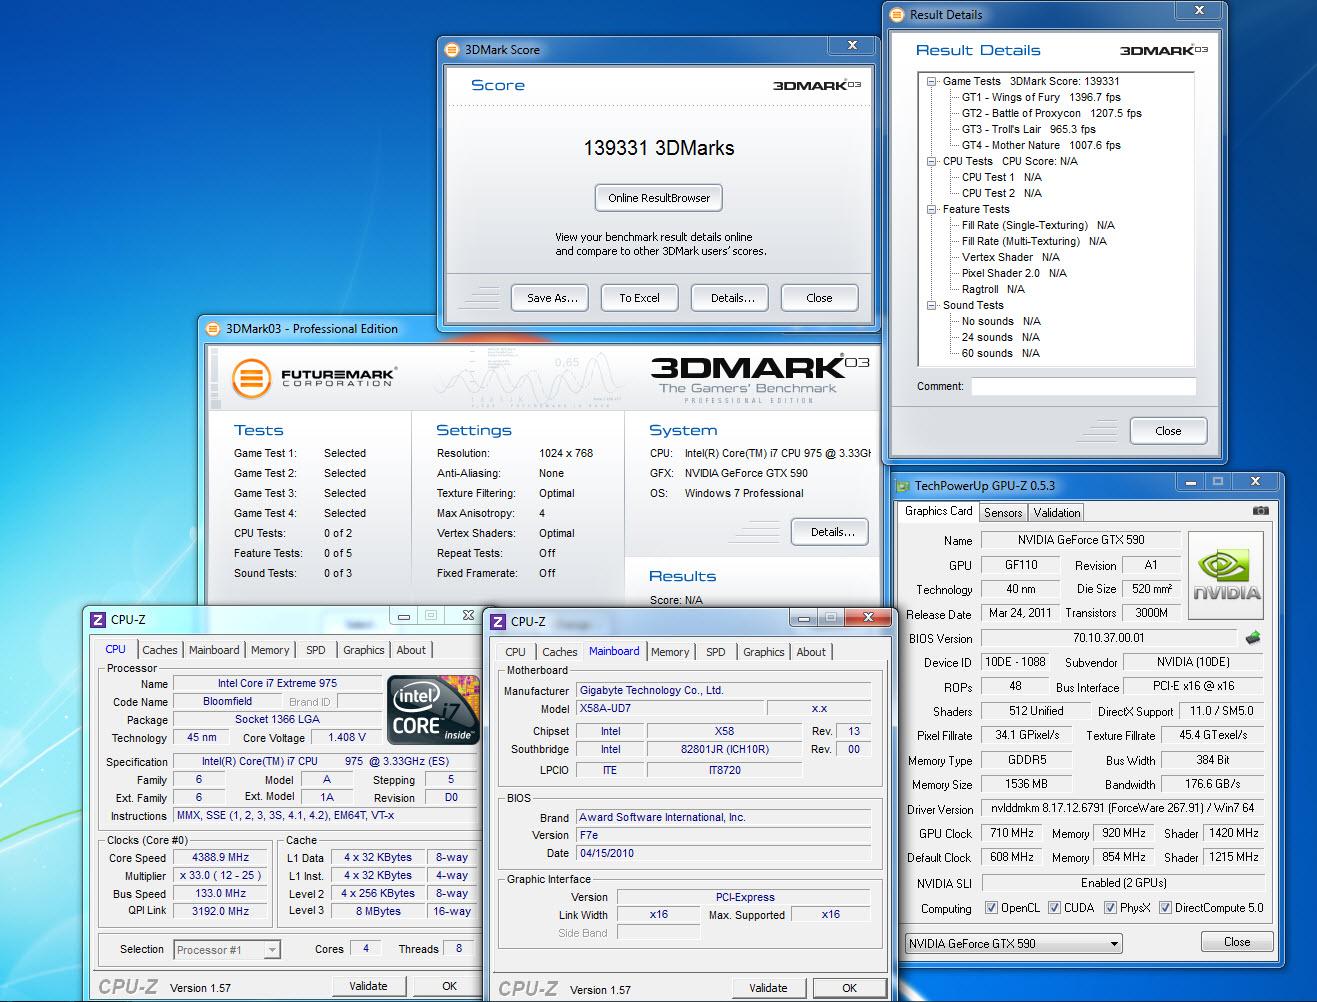Select GT4 - Mother Nature result row

coord(1041,145)
